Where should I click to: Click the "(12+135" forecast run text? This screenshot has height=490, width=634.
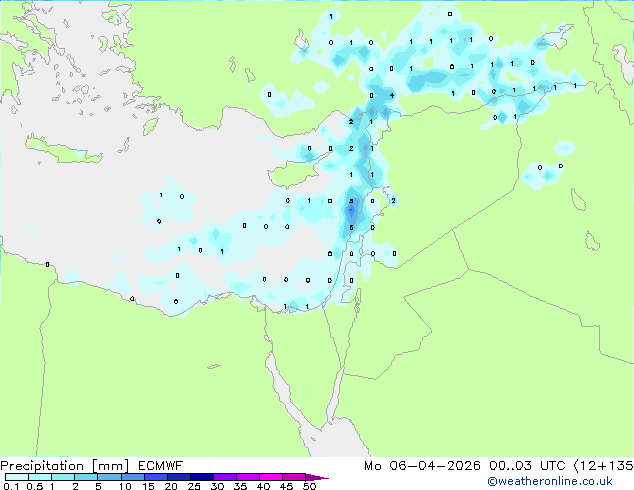pyautogui.click(x=603, y=466)
